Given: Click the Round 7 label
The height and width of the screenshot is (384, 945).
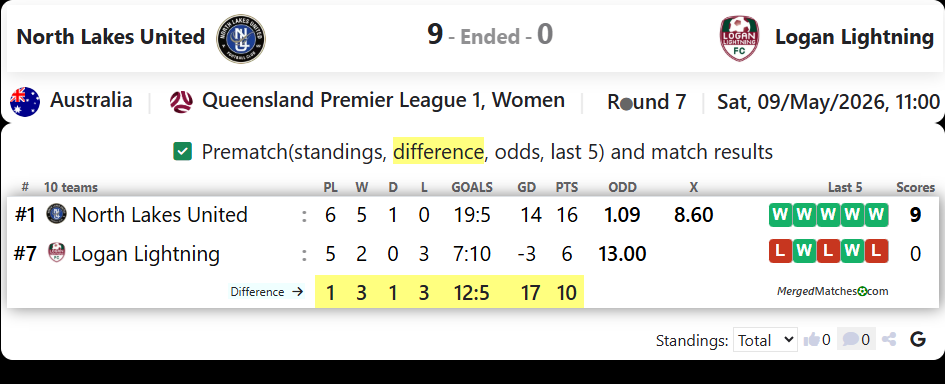Looking at the screenshot, I should click(647, 101).
